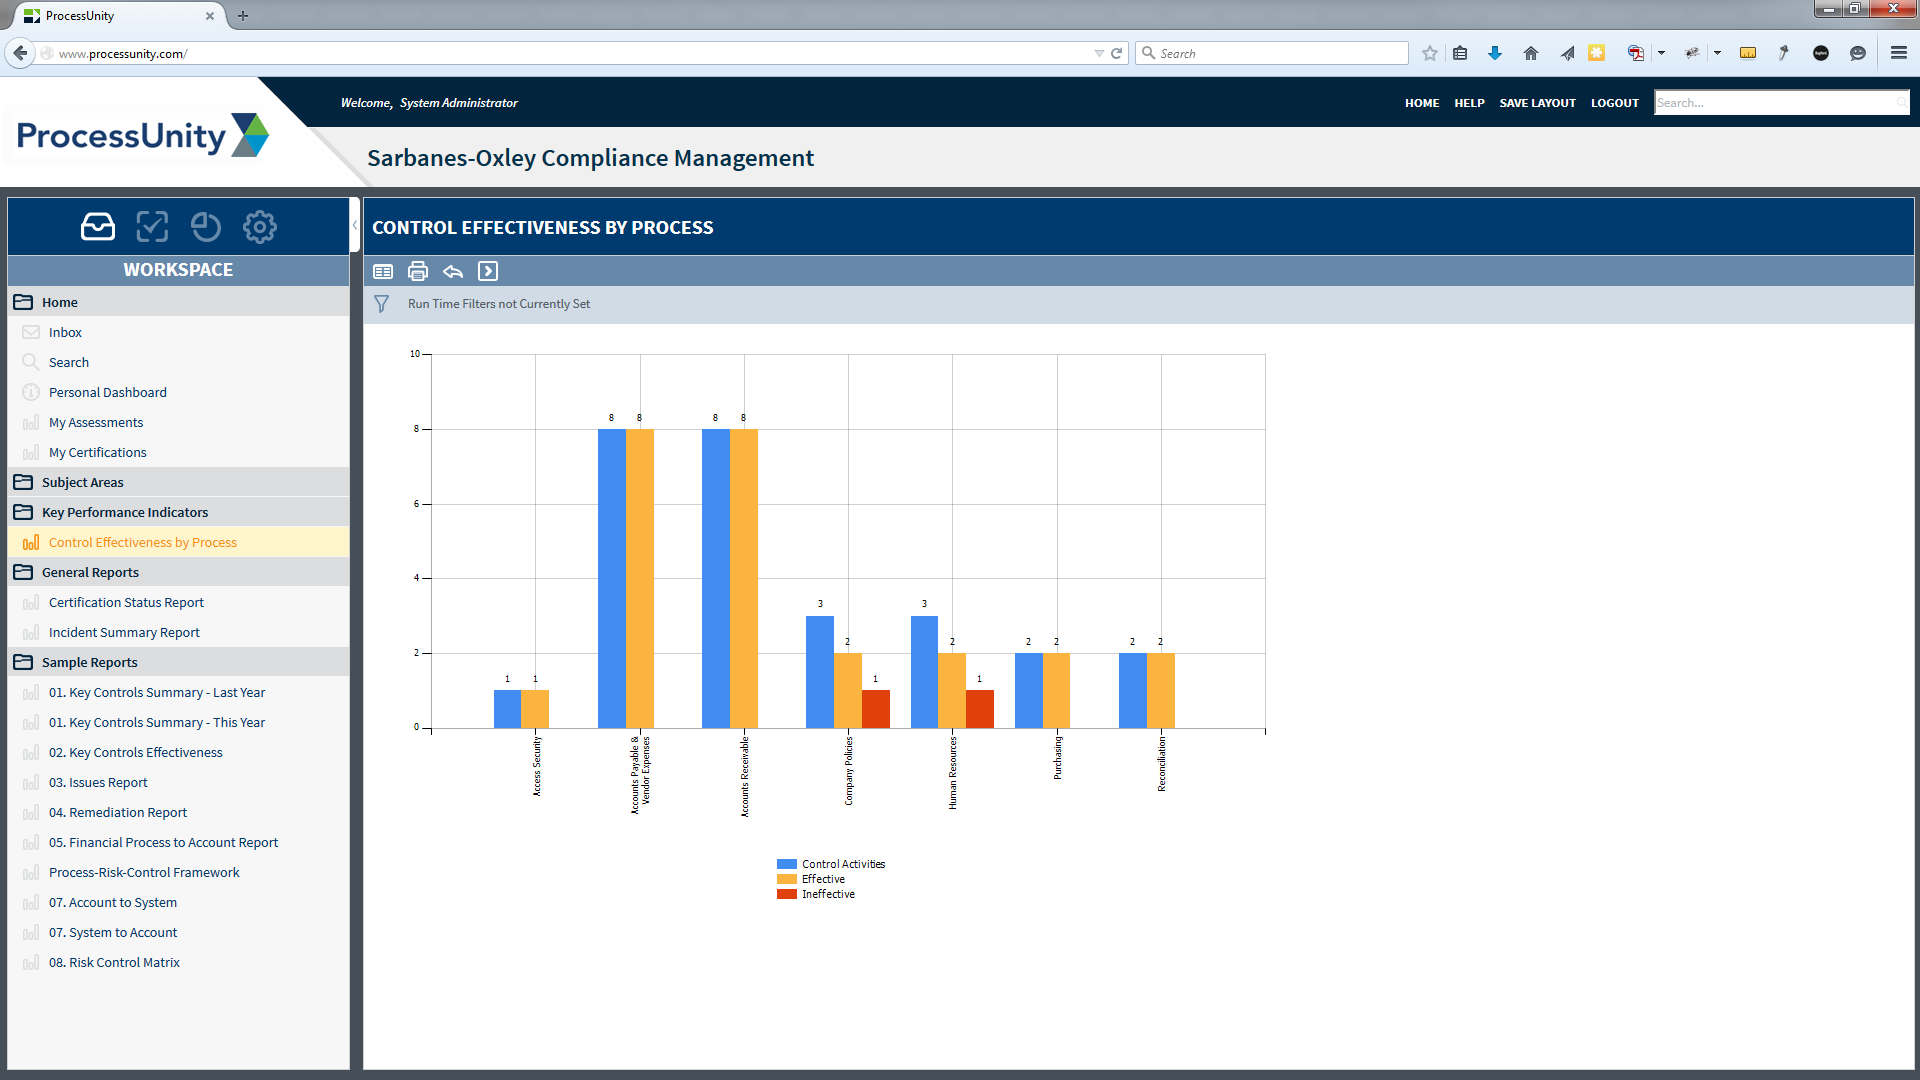This screenshot has height=1080, width=1920.
Task: Open the Workspace inbox tray icon
Action: pos(98,227)
